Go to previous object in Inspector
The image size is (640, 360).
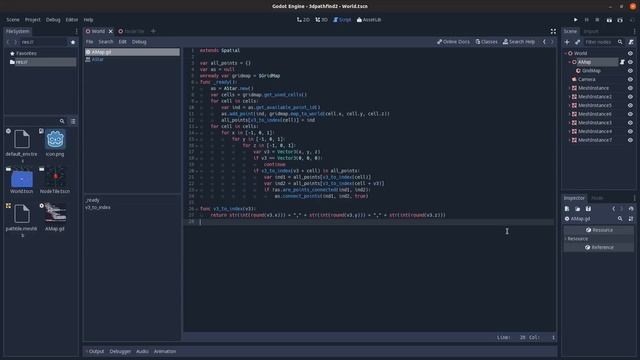[x=613, y=209]
